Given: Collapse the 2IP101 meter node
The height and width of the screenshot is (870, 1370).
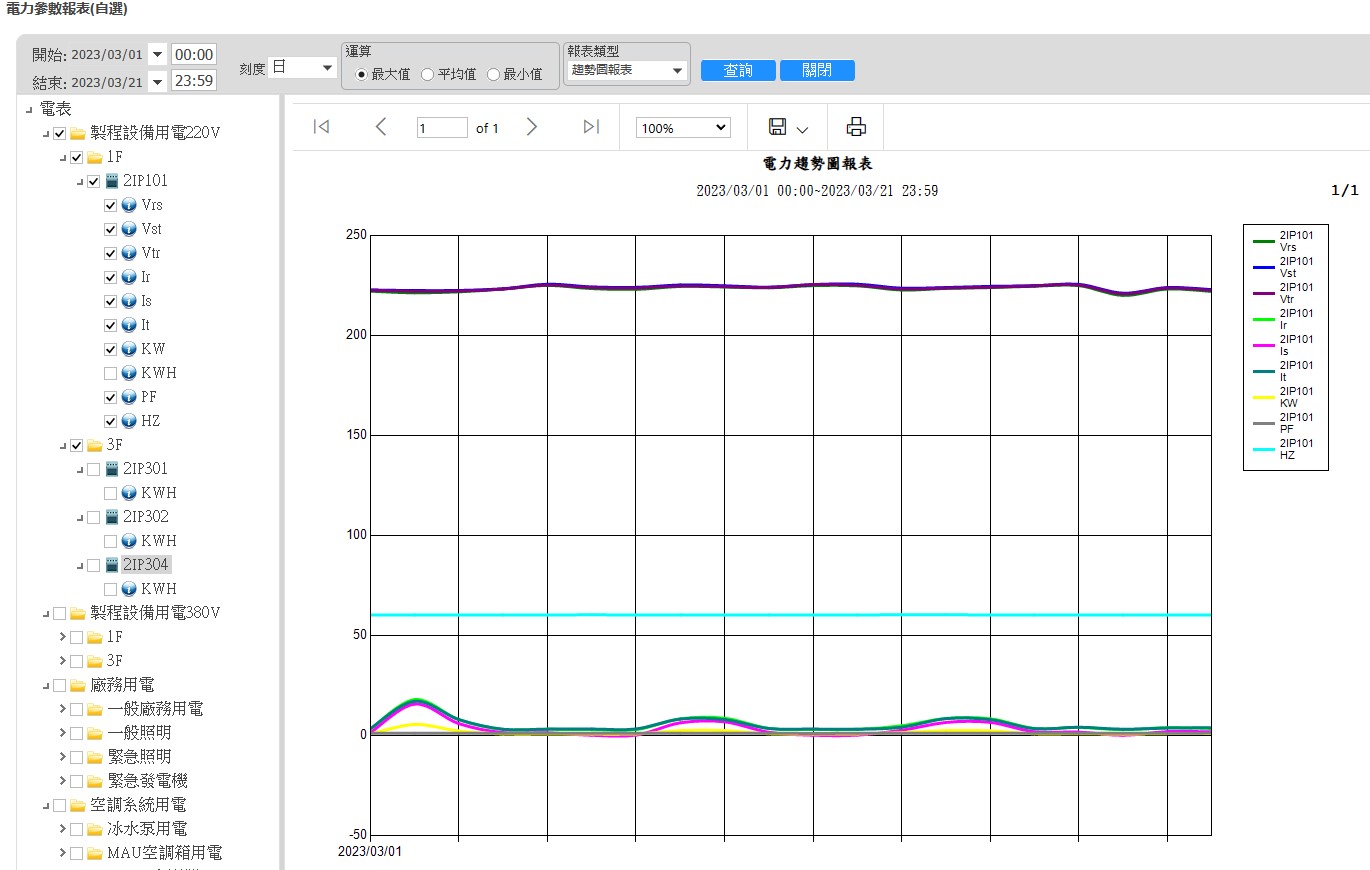Looking at the screenshot, I should (79, 182).
